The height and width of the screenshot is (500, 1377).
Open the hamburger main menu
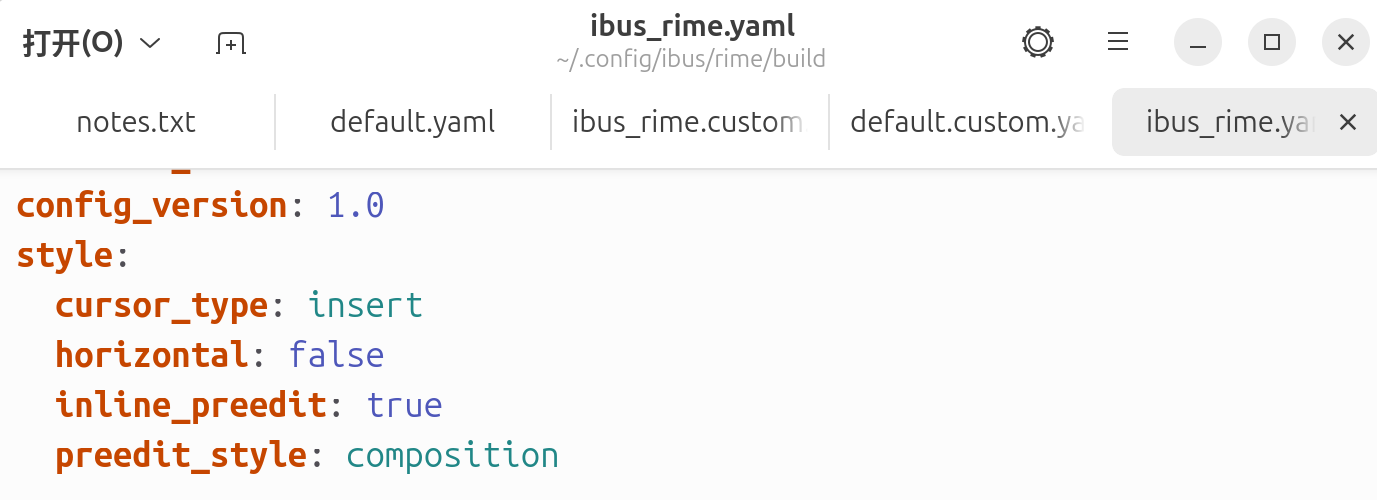[1118, 42]
